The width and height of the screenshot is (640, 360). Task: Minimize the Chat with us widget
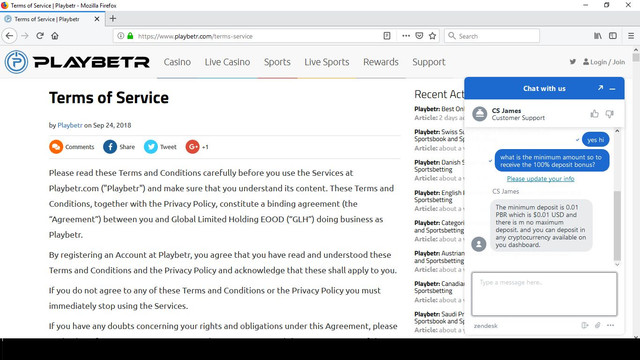coord(612,89)
